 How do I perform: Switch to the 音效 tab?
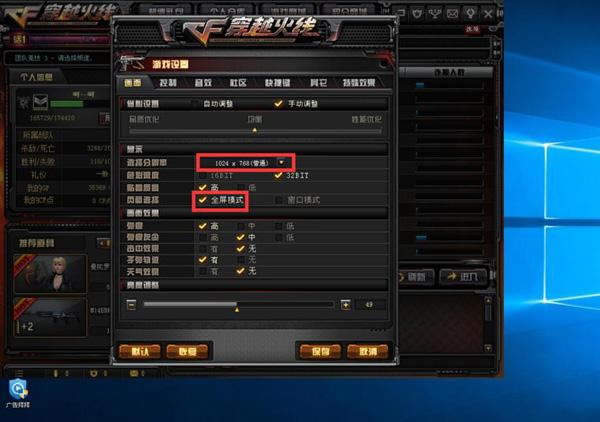(x=203, y=83)
